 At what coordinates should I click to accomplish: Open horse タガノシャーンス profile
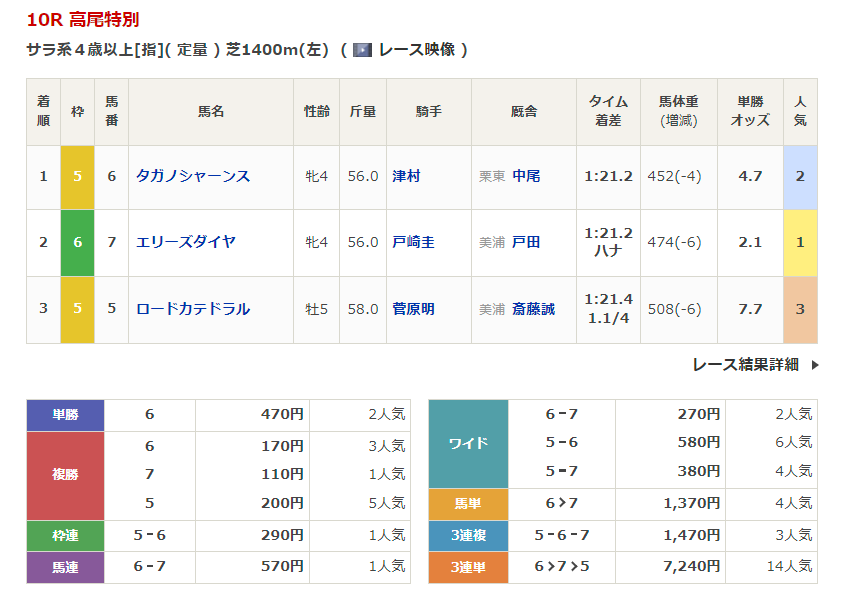pos(193,176)
